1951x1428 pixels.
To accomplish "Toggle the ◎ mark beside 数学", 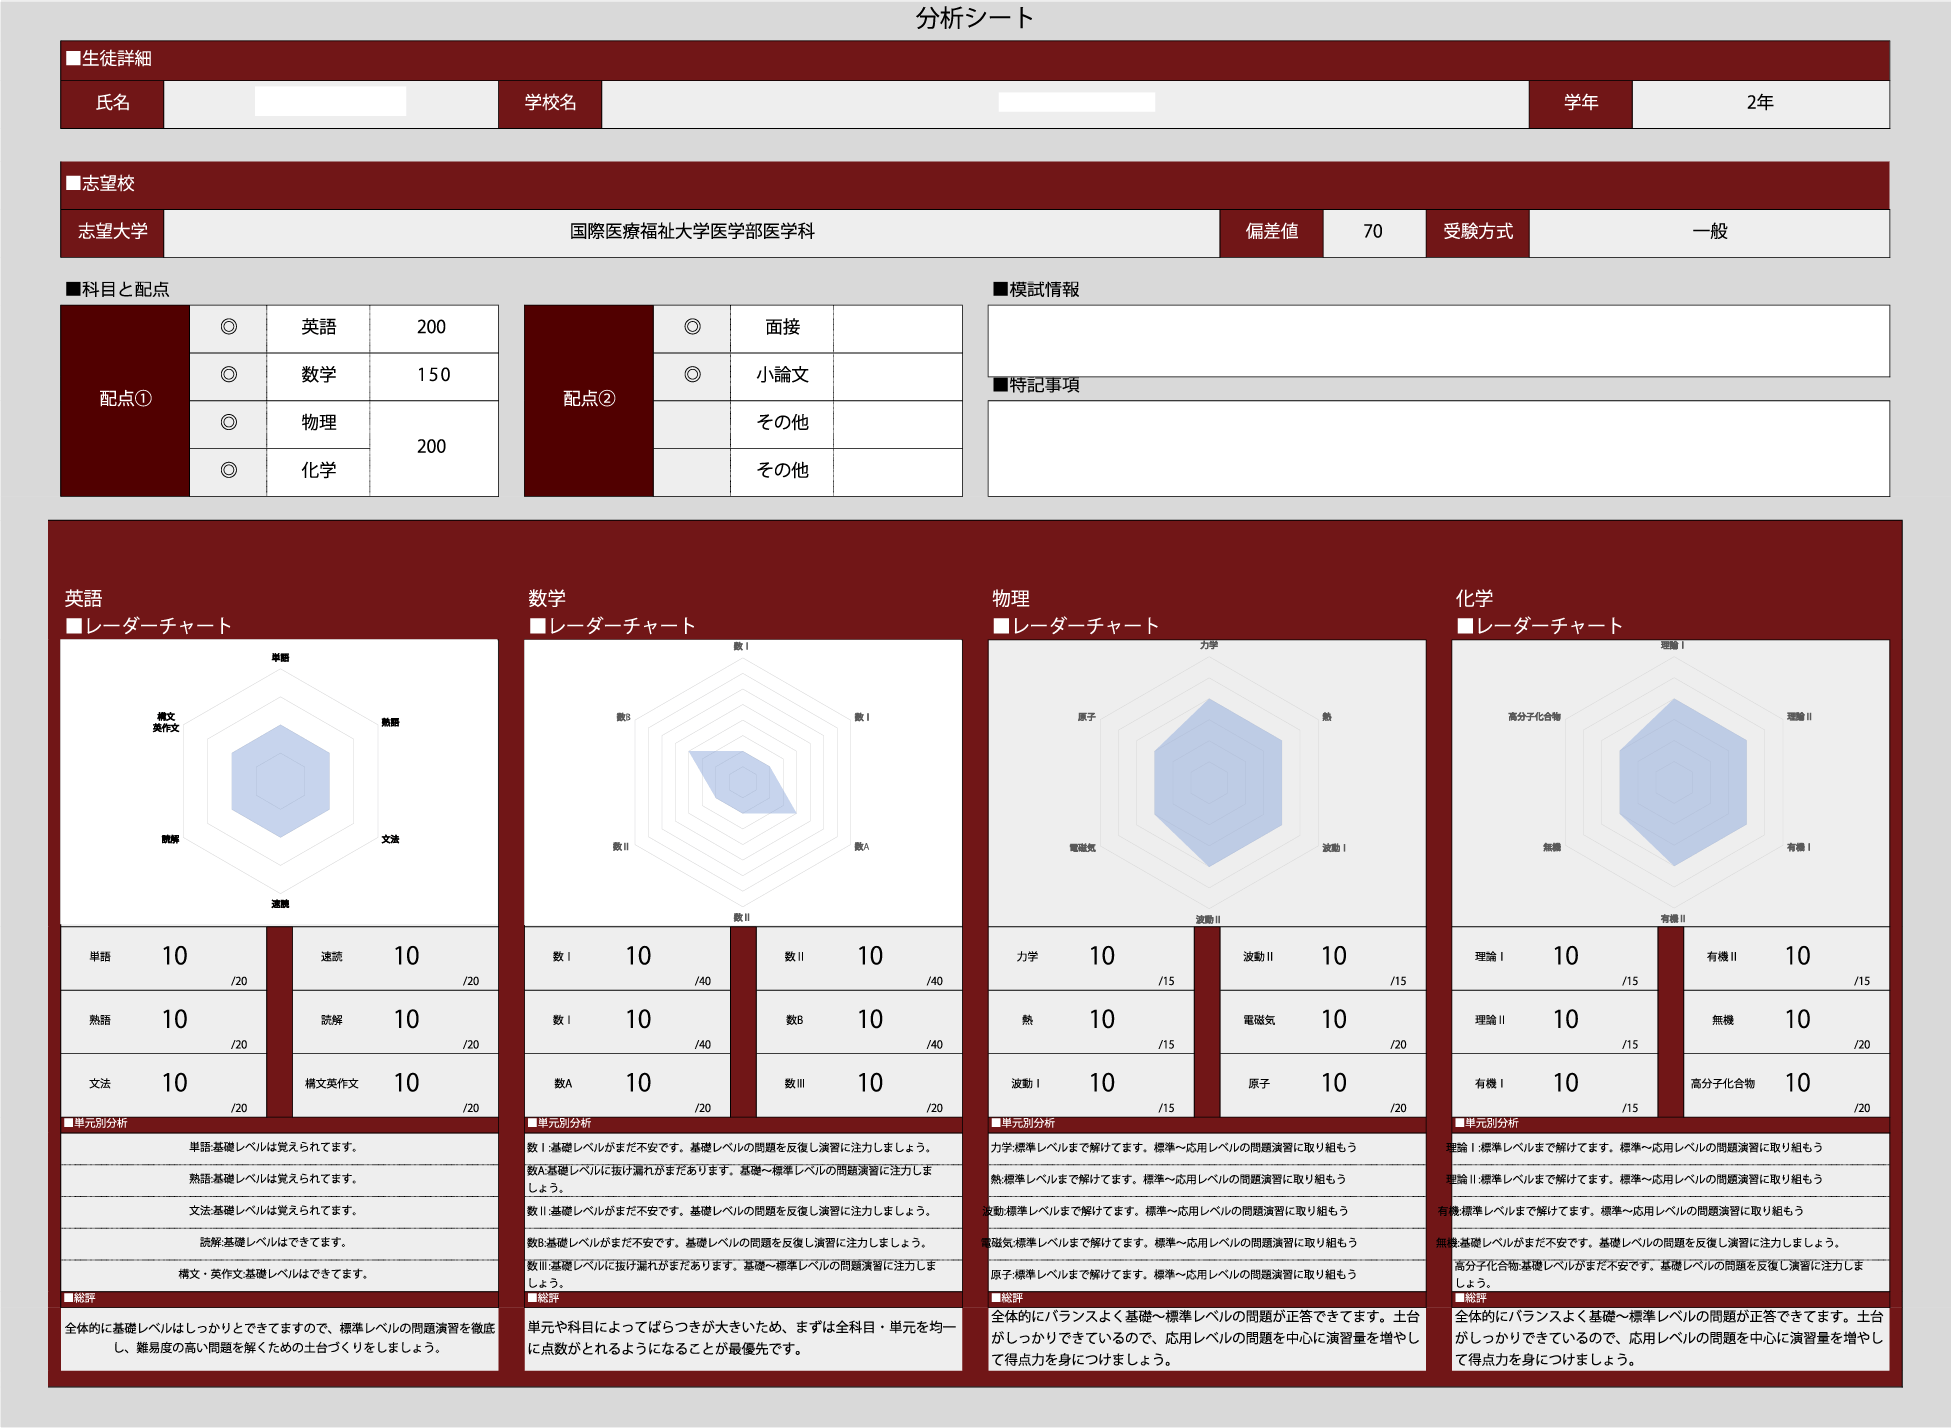I will 228,375.
